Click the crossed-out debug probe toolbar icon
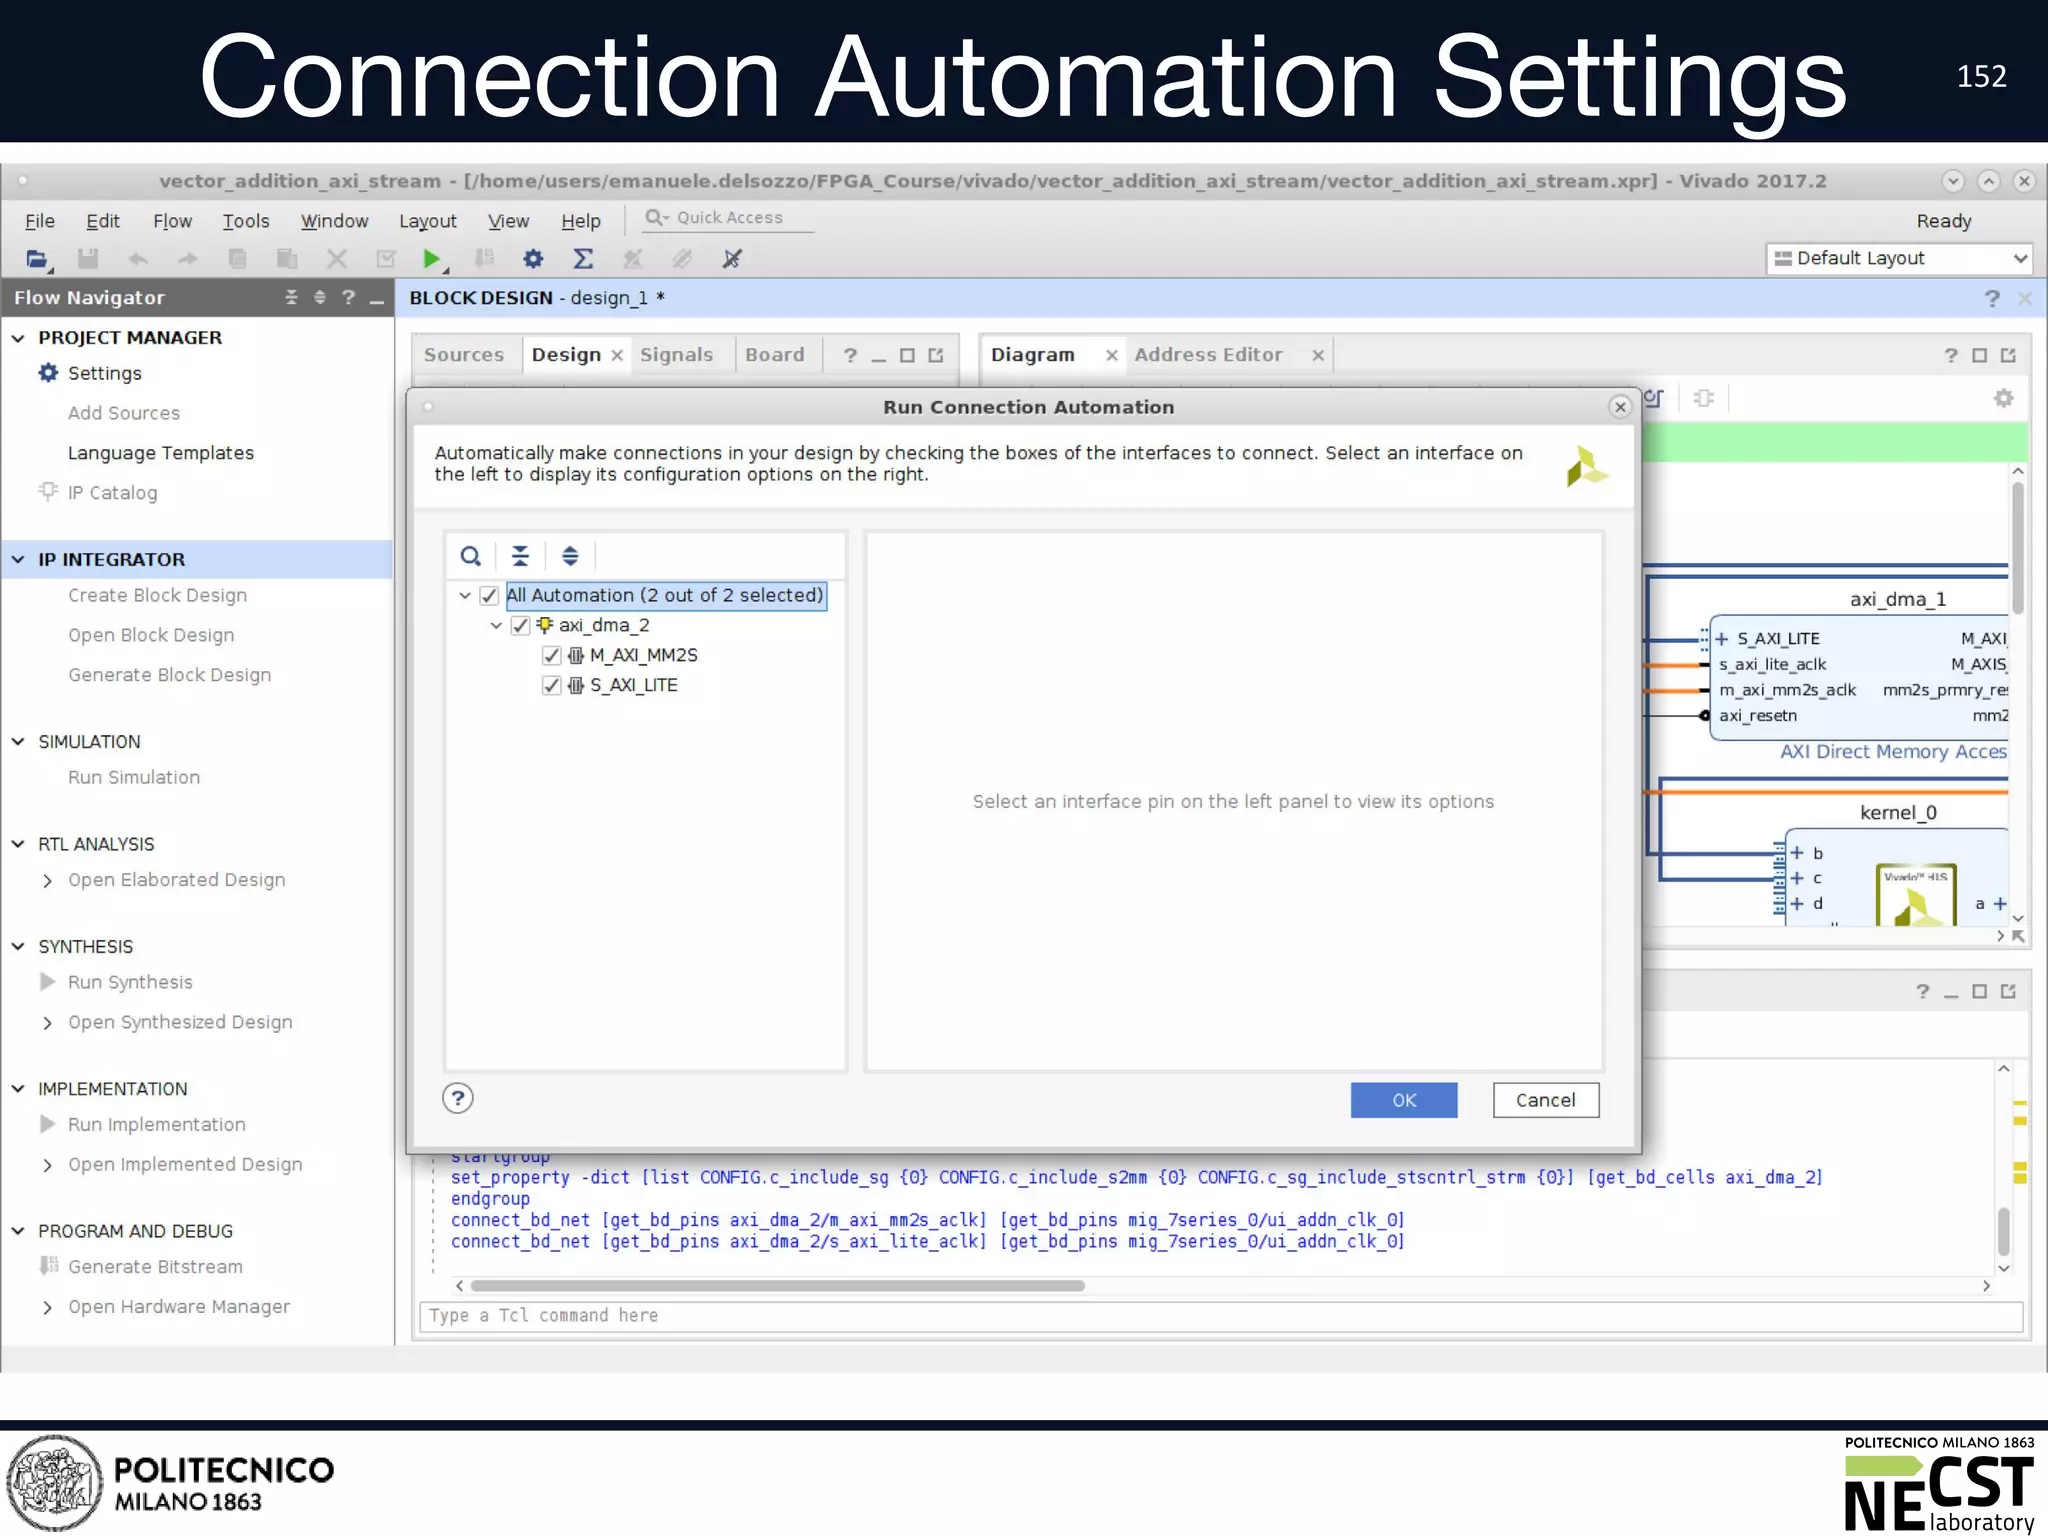2048x1536 pixels. [732, 259]
